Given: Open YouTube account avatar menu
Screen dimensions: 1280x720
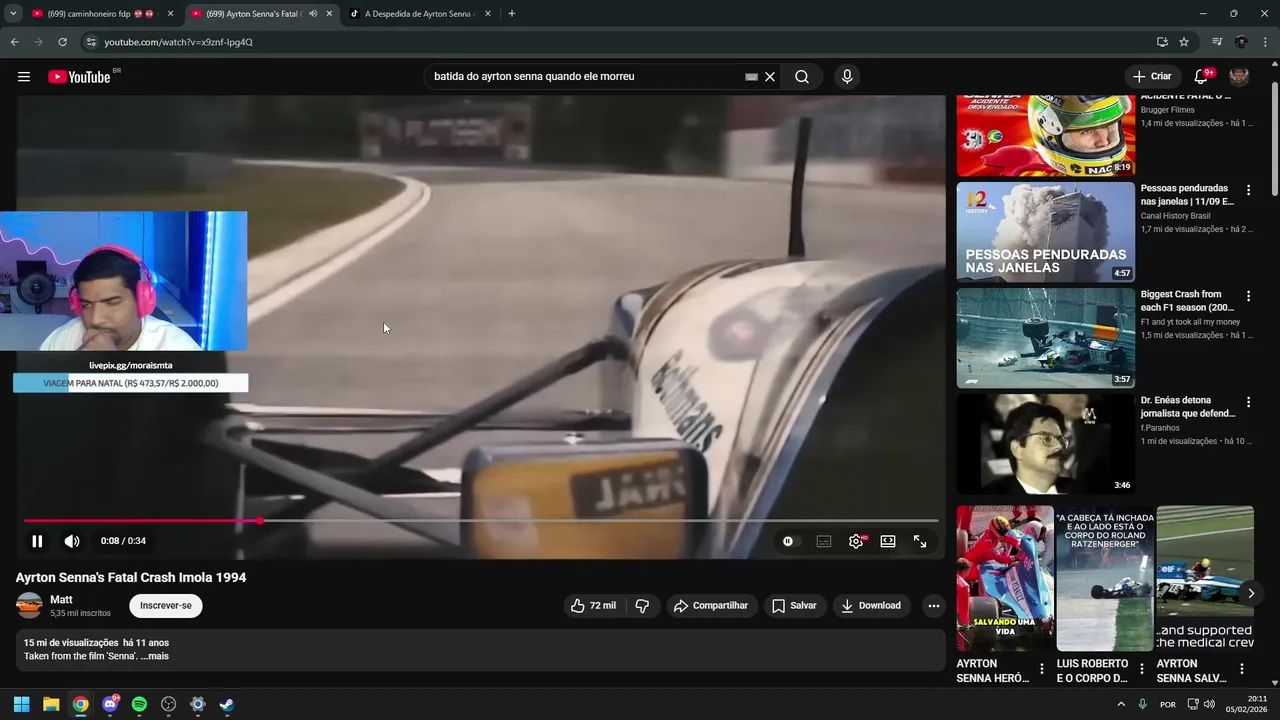Looking at the screenshot, I should 1239,77.
